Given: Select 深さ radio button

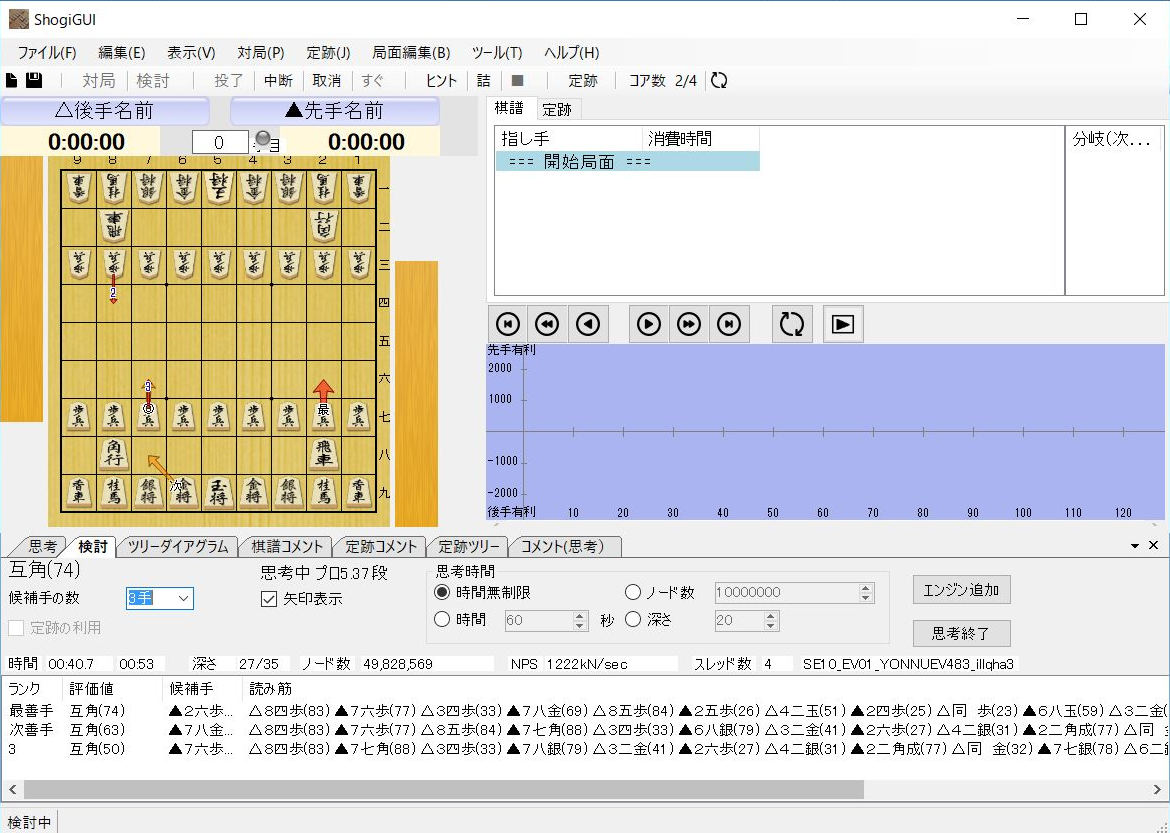Looking at the screenshot, I should click(633, 620).
